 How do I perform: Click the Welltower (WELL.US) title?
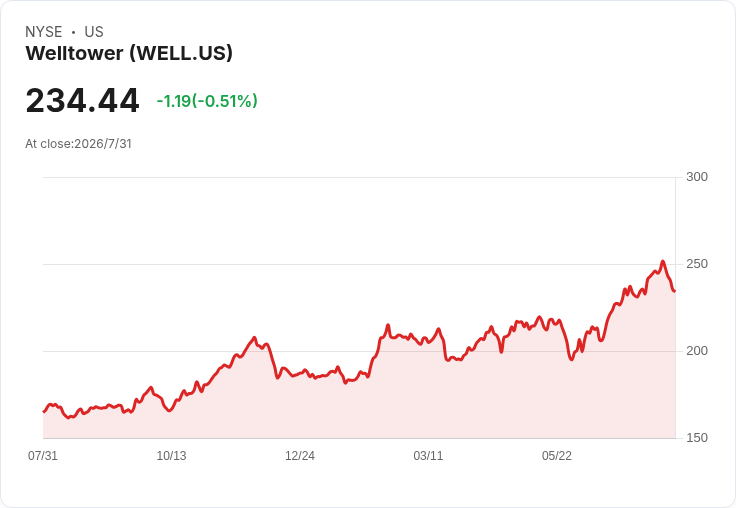click(129, 53)
